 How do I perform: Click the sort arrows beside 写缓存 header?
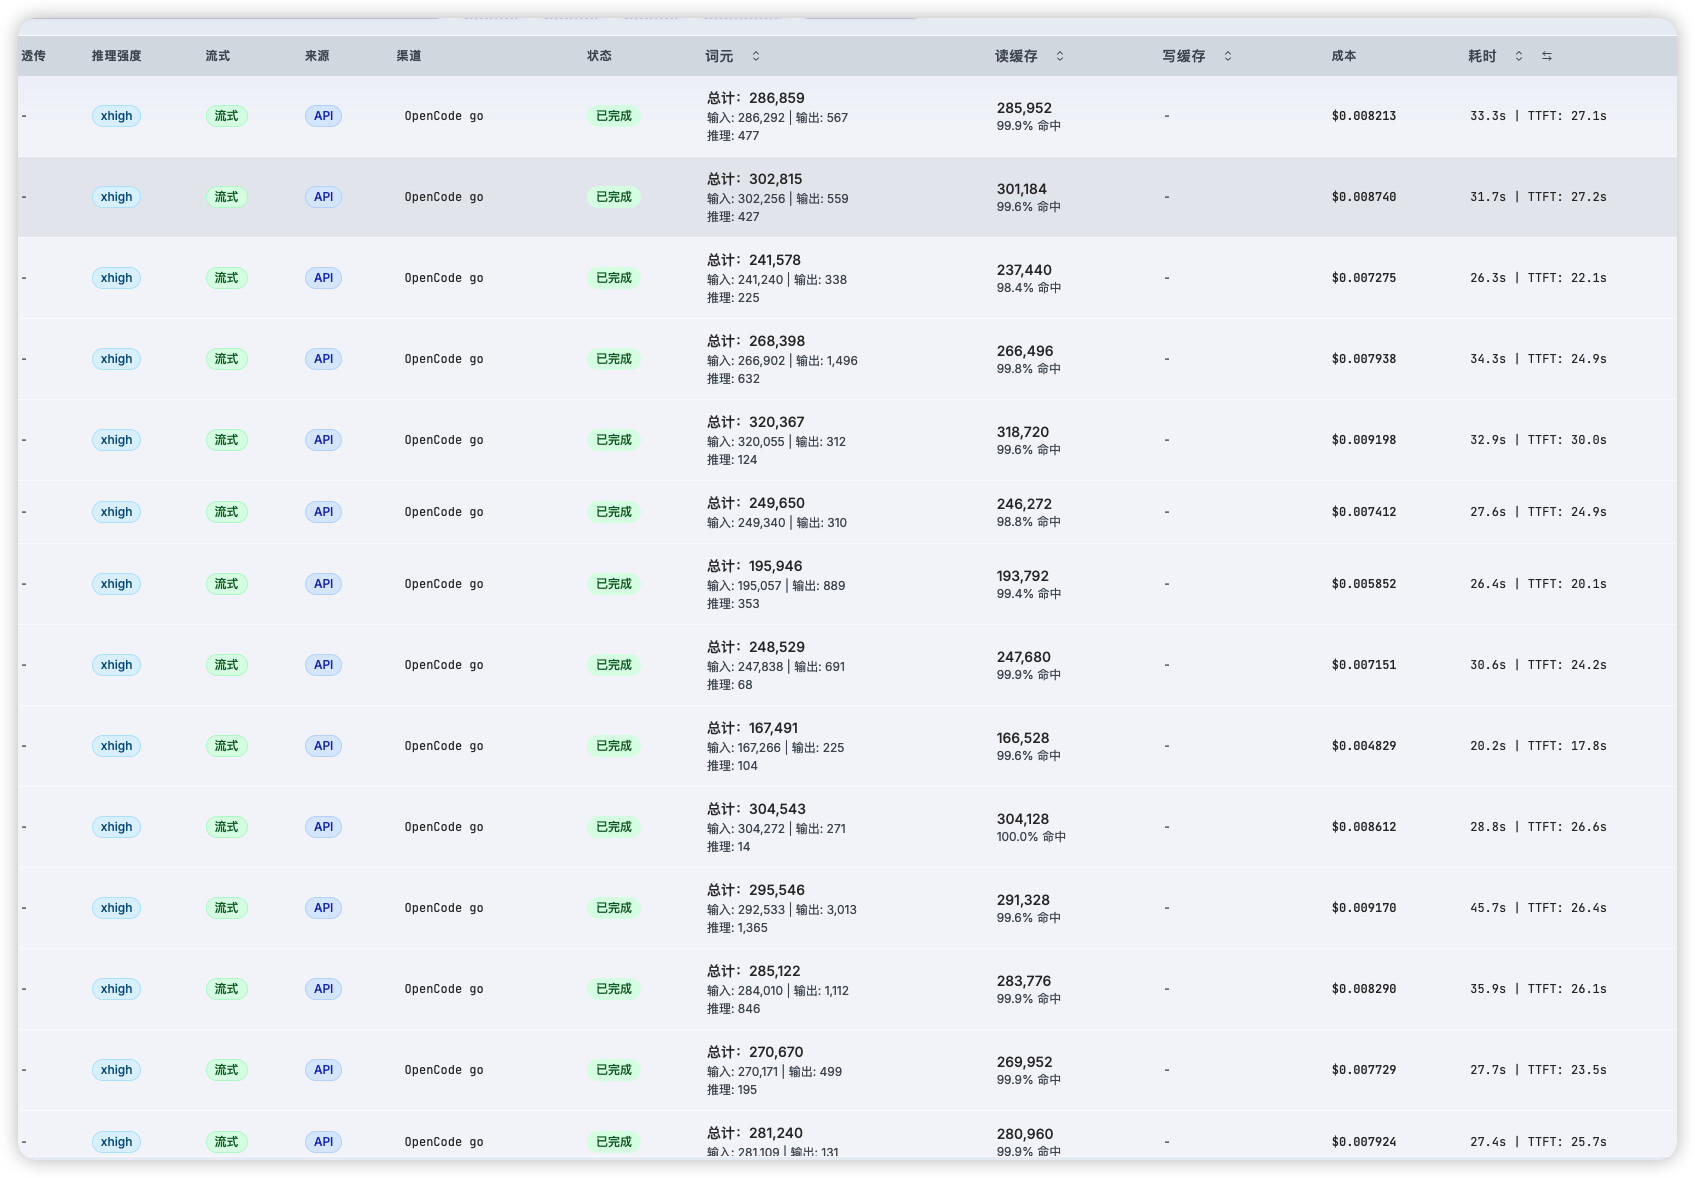1228,56
